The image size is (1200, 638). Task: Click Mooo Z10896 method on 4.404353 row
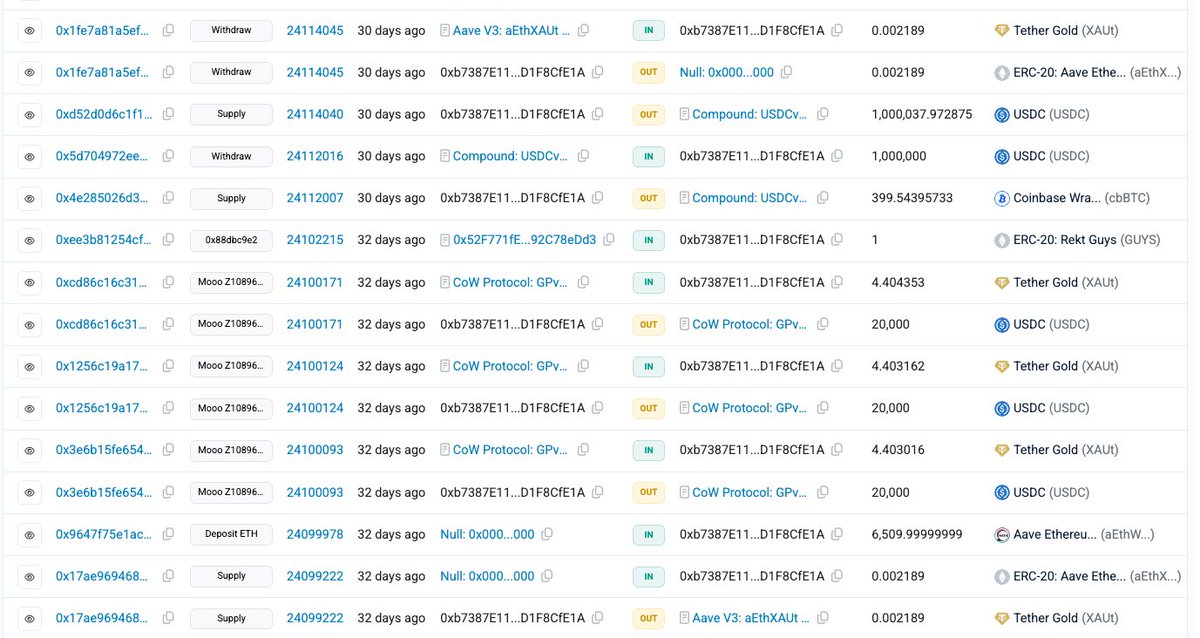pos(231,283)
